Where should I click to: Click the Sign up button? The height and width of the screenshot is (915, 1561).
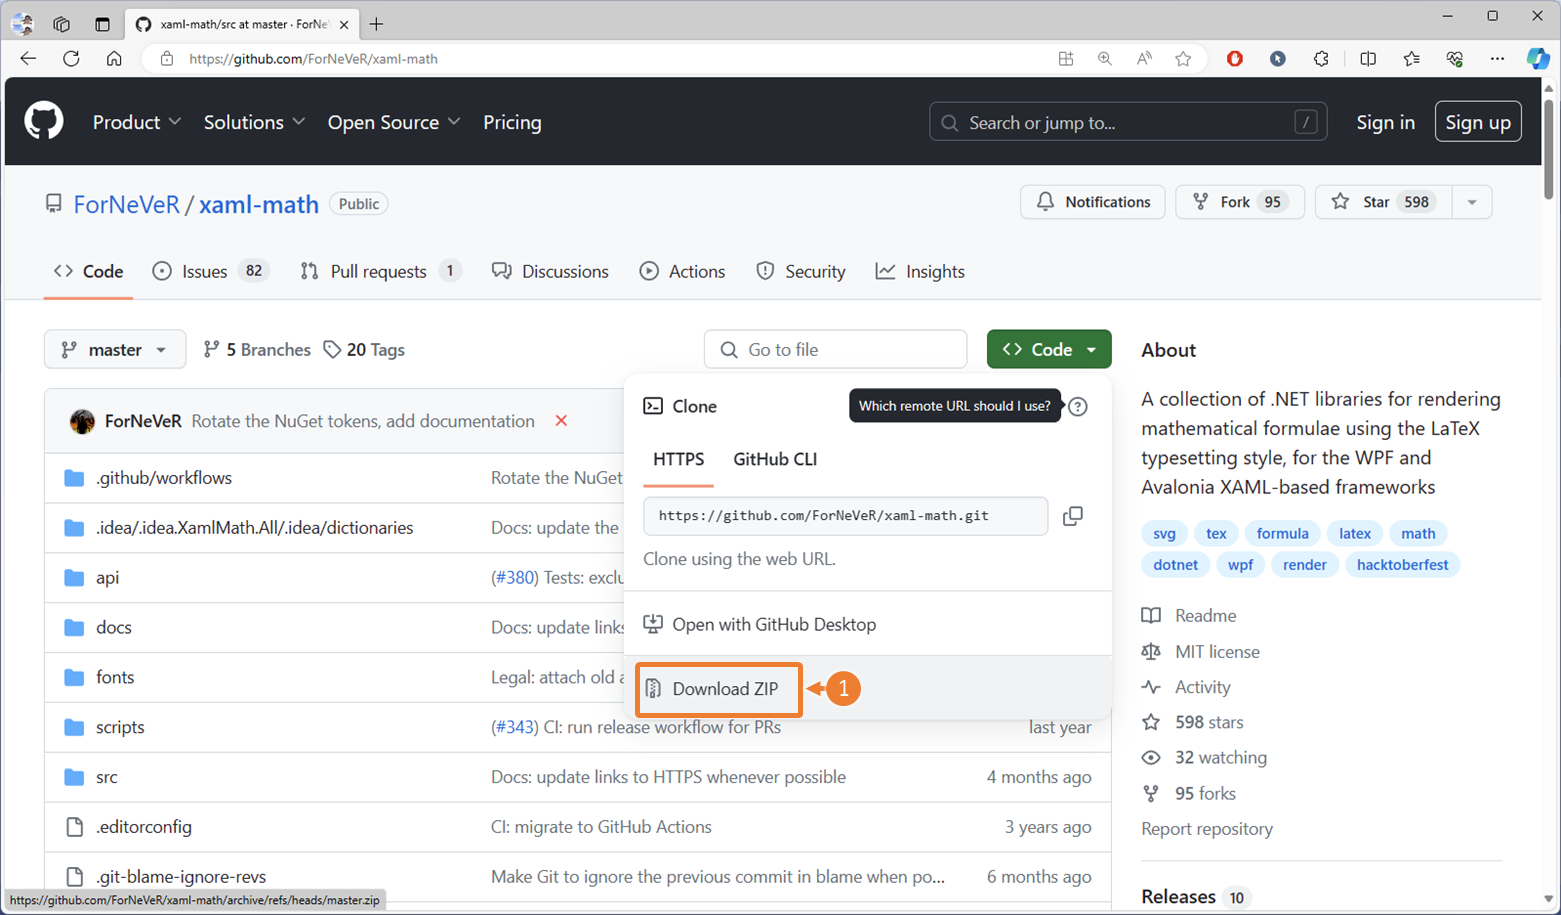(x=1478, y=122)
